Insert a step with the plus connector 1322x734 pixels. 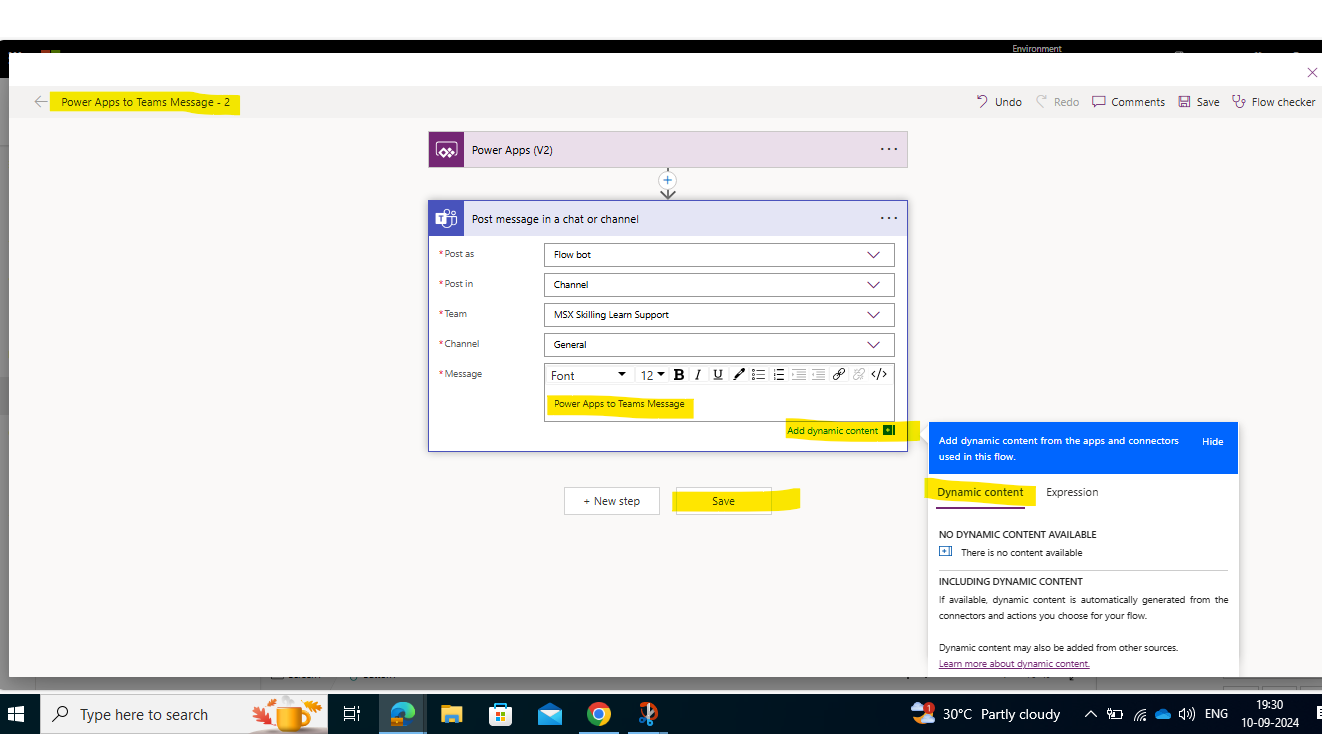[x=668, y=180]
